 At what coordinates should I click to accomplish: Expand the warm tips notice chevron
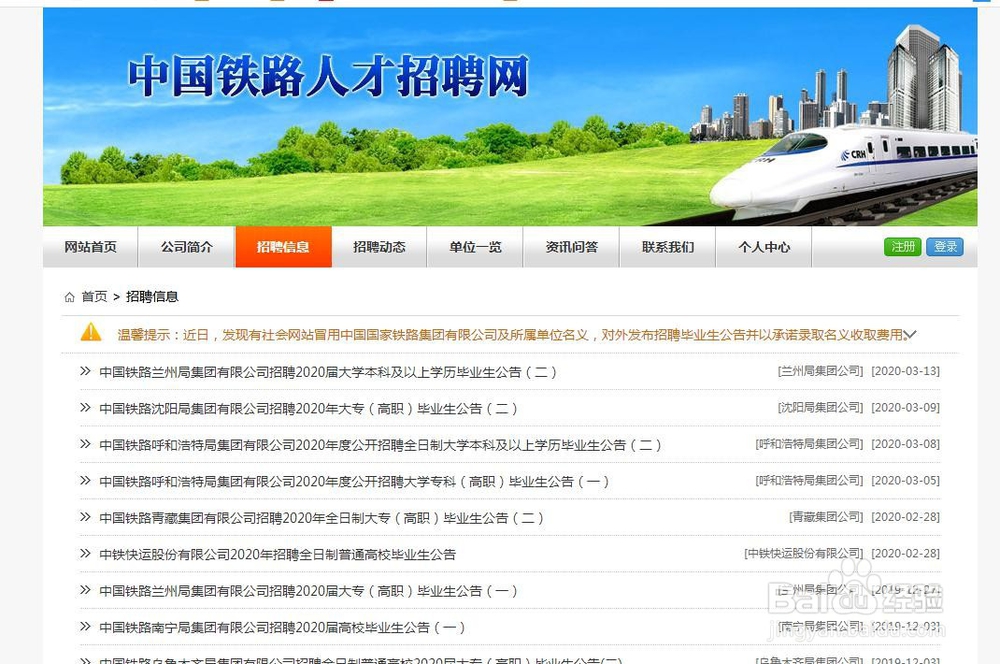point(910,334)
